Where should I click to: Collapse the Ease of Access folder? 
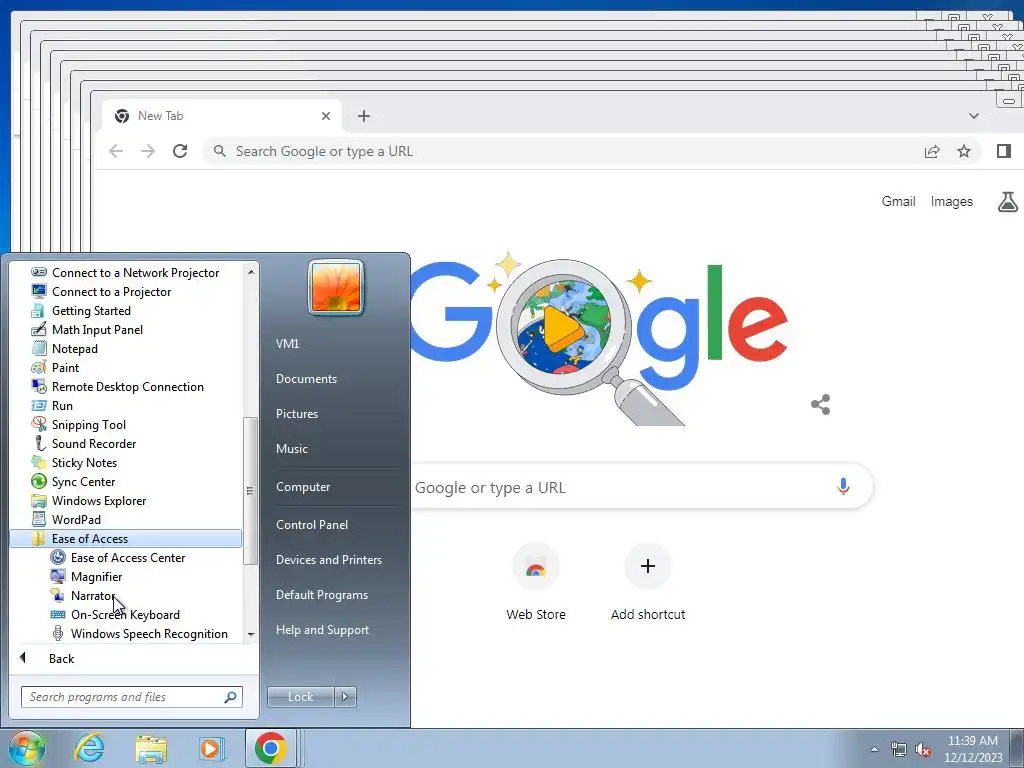coord(125,538)
